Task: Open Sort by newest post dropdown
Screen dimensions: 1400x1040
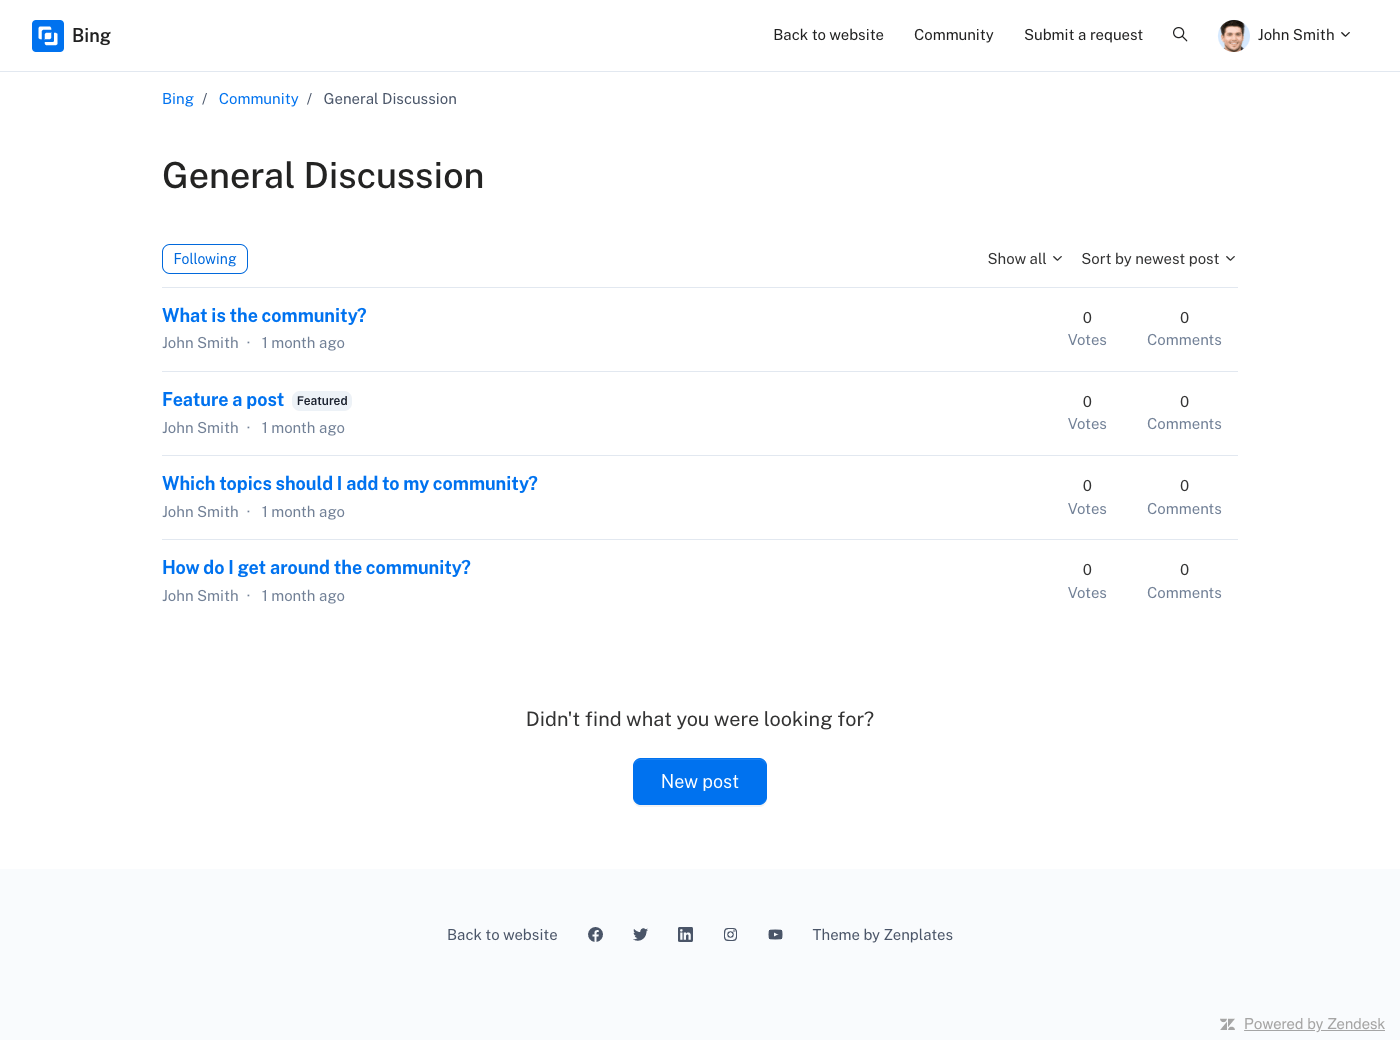Action: click(1158, 259)
